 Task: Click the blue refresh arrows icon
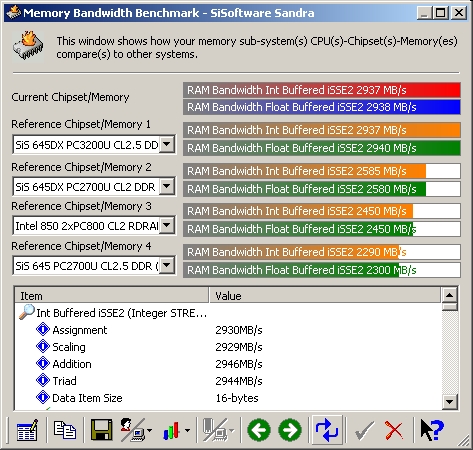[327, 430]
